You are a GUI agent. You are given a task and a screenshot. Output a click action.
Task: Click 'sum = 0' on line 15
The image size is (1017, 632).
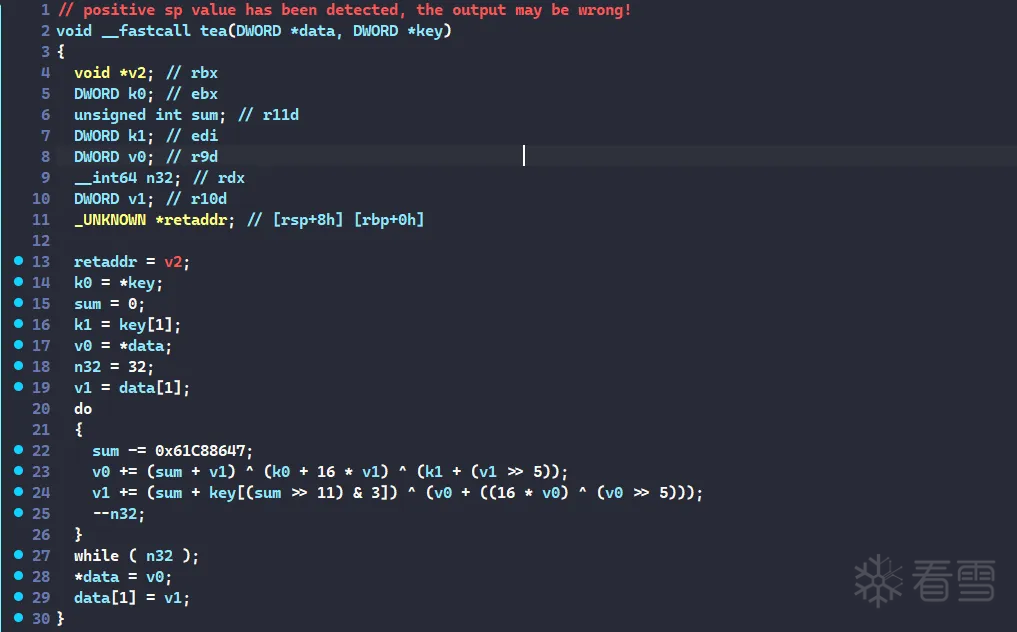click(x=105, y=304)
